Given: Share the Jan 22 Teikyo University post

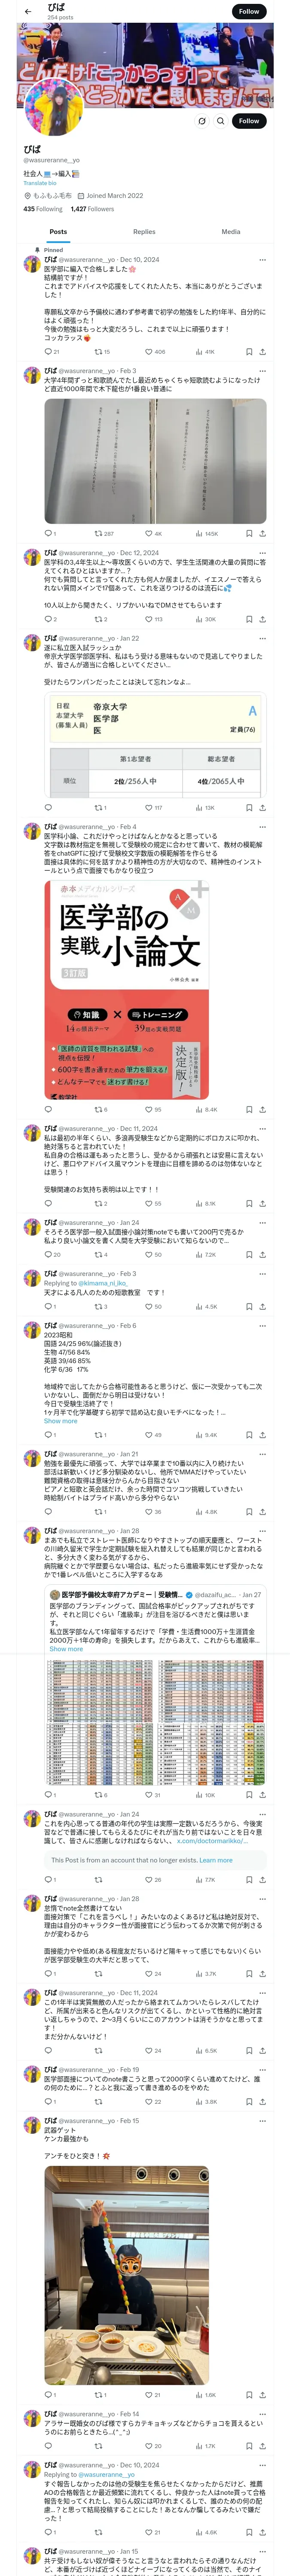Looking at the screenshot, I should pos(262,808).
